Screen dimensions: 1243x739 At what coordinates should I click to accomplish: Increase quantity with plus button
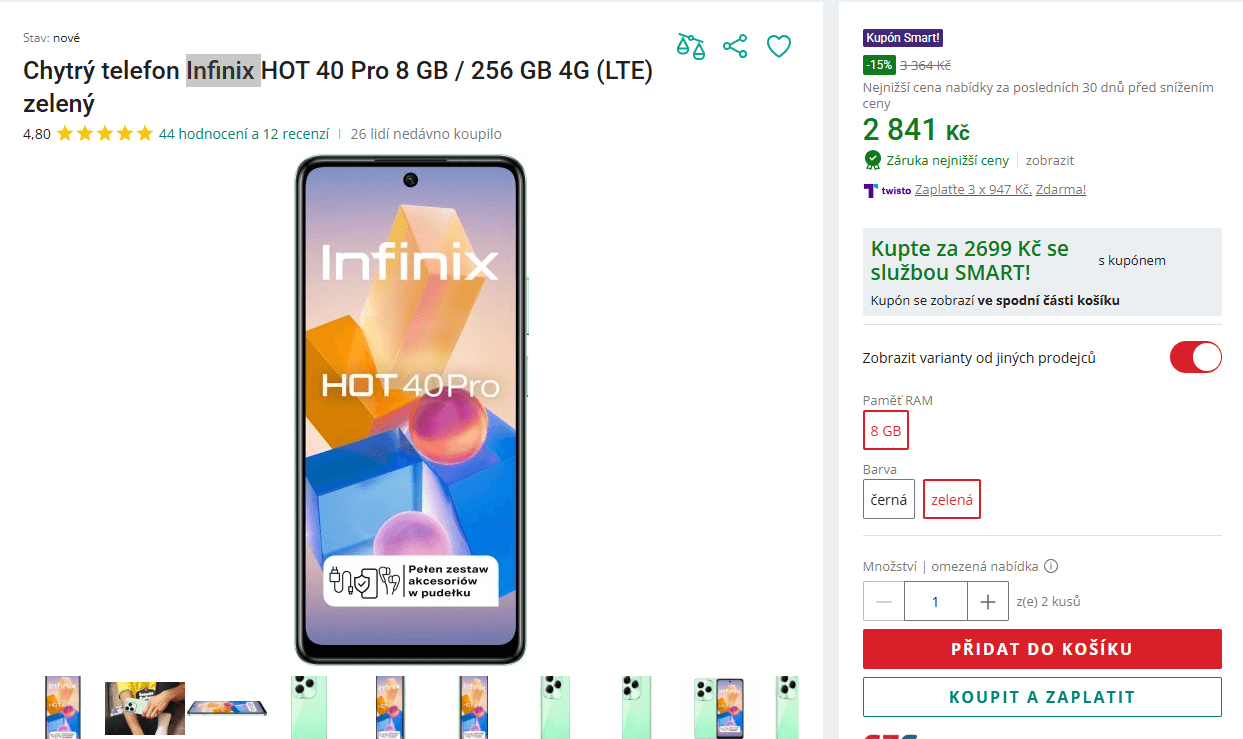[x=987, y=601]
